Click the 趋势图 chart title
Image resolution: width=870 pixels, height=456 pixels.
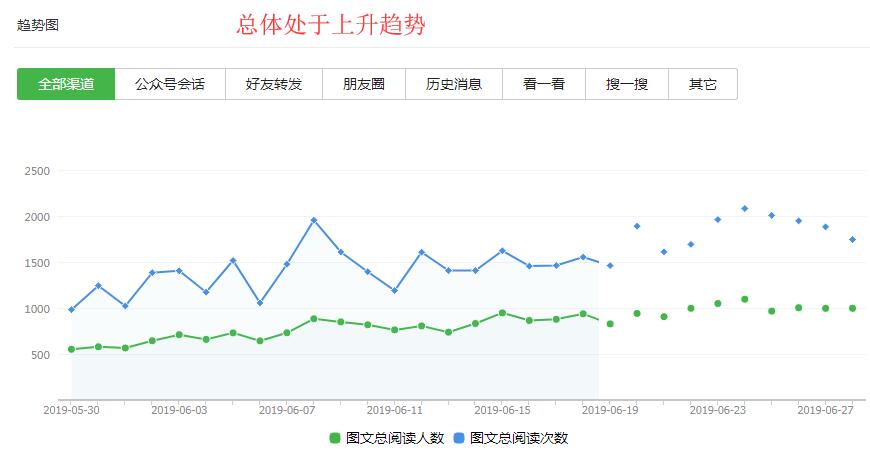(38, 25)
